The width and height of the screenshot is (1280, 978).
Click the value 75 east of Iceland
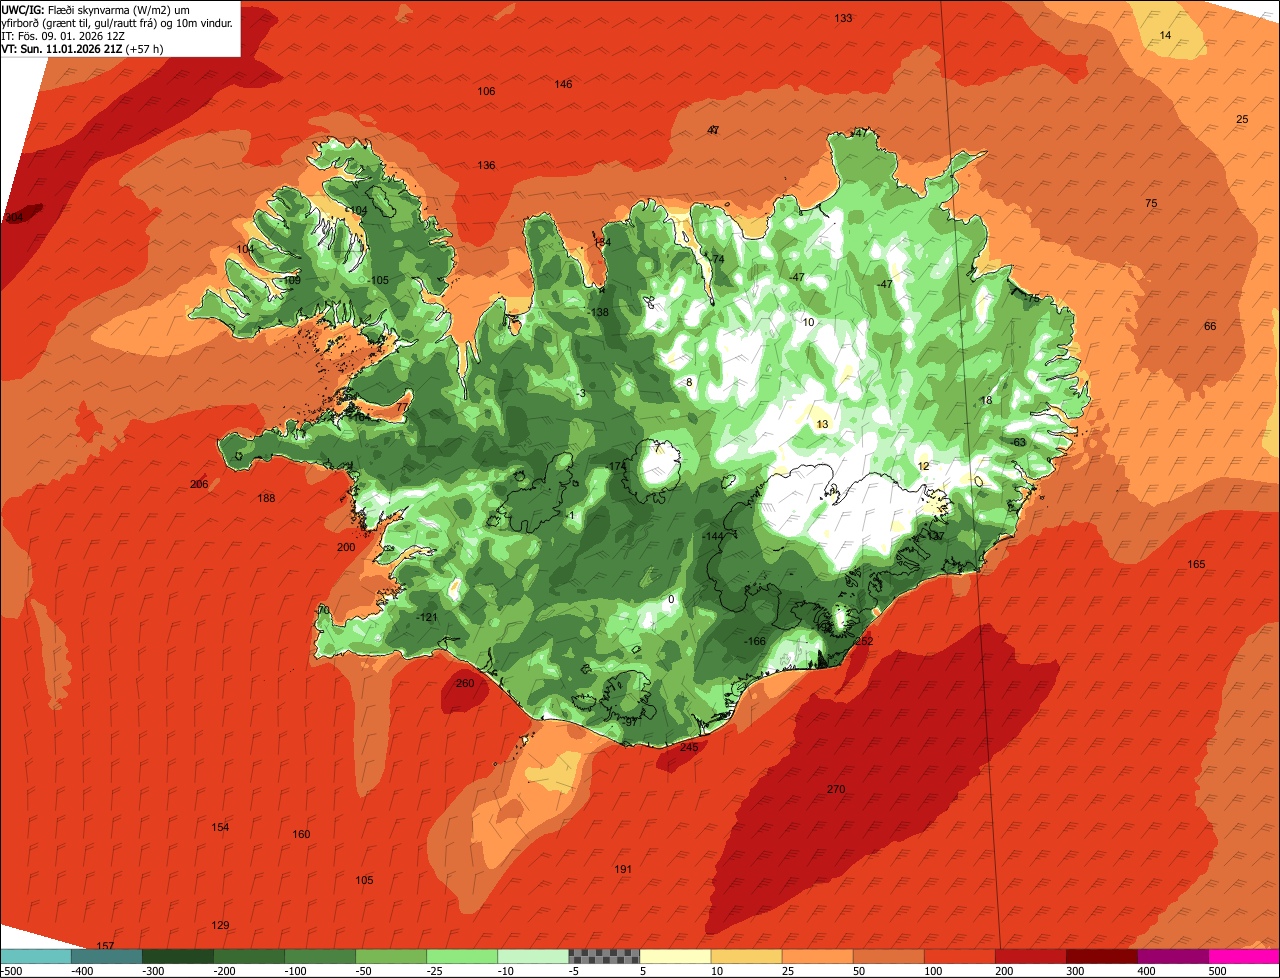(1151, 203)
